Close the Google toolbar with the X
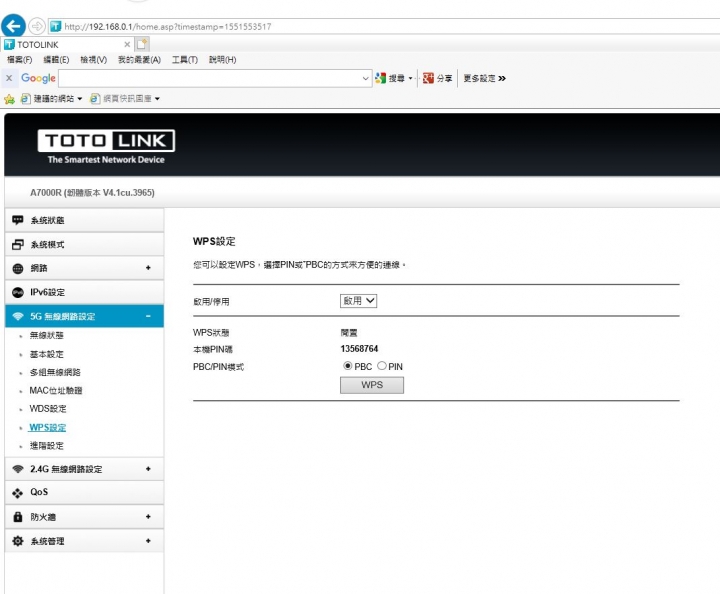The width and height of the screenshot is (720, 594). (9, 78)
